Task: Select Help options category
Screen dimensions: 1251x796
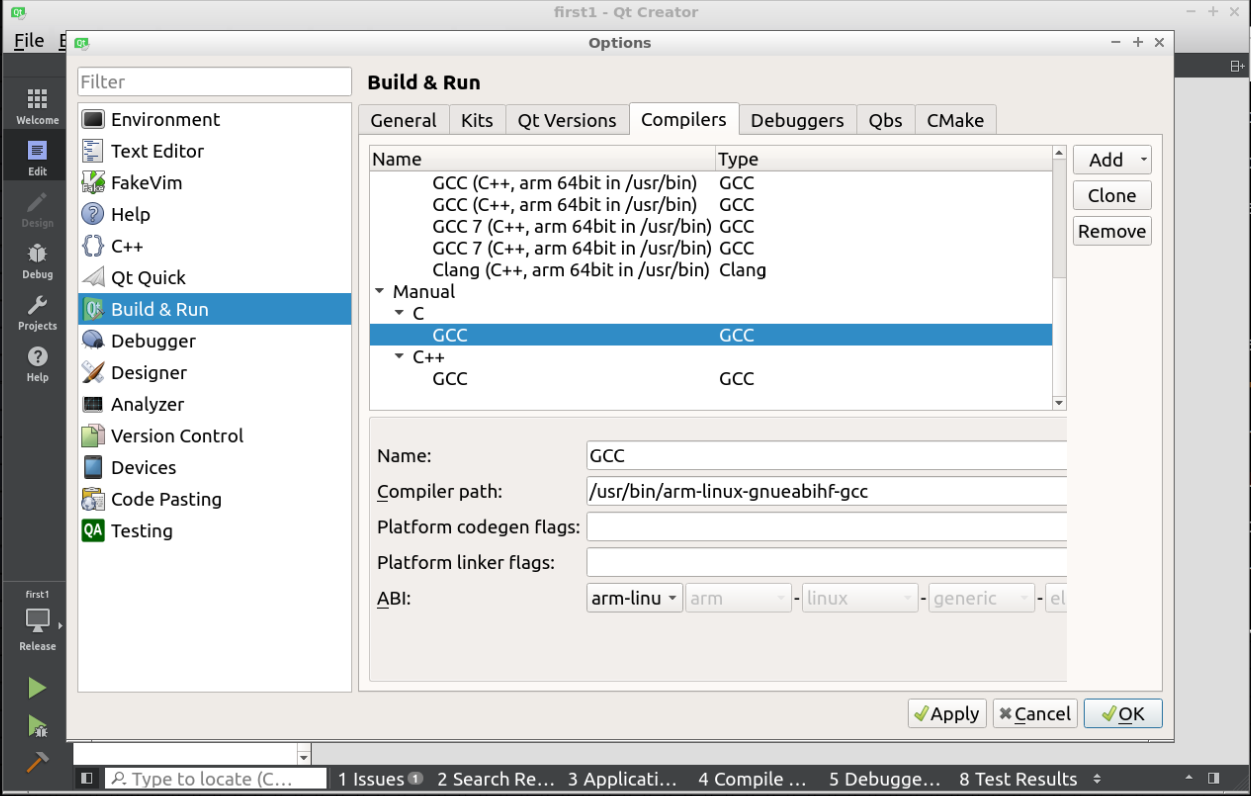Action: (x=215, y=214)
